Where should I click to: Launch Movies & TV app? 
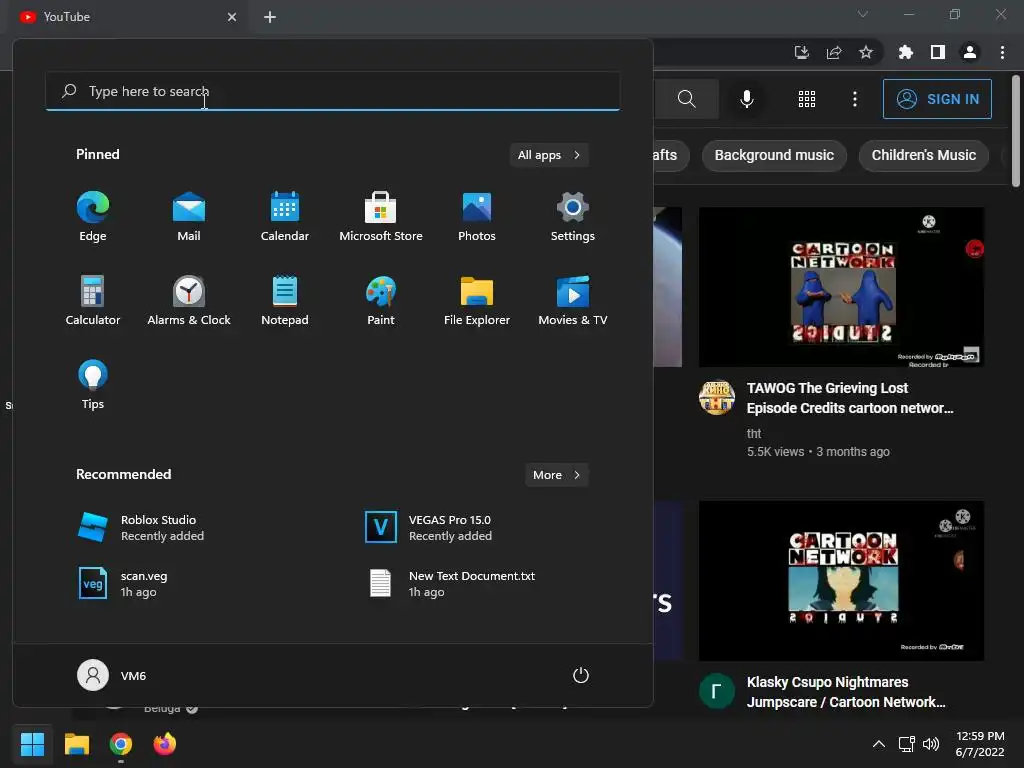click(573, 300)
